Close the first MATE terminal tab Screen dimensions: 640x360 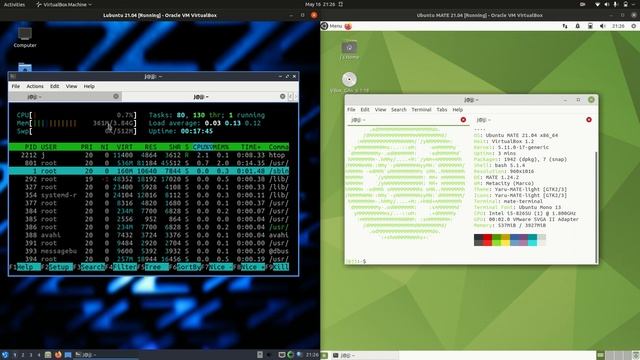[x=463, y=120]
